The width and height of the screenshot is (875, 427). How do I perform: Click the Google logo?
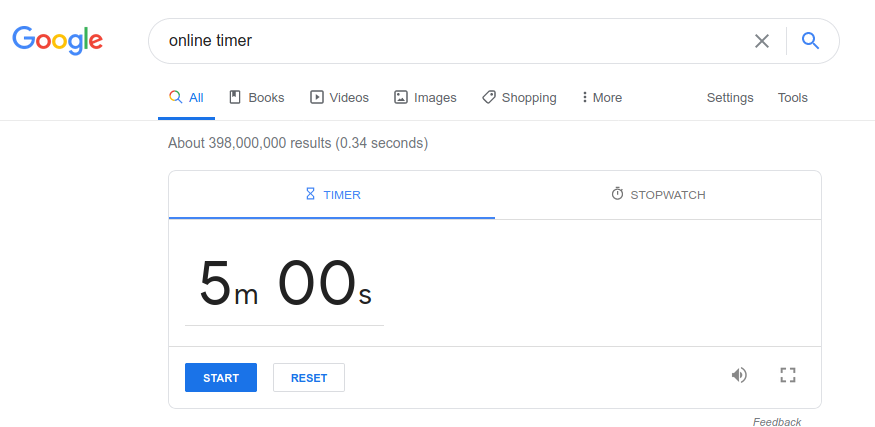57,39
